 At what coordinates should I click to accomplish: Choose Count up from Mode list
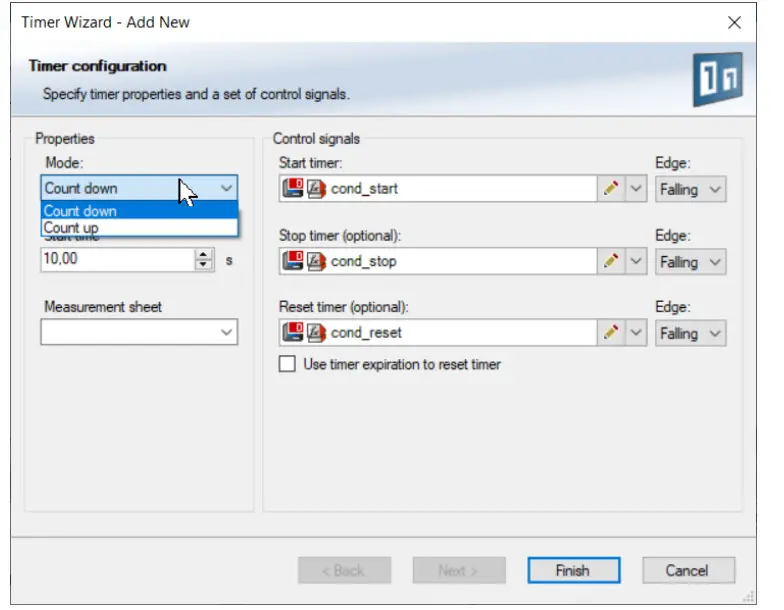point(139,228)
